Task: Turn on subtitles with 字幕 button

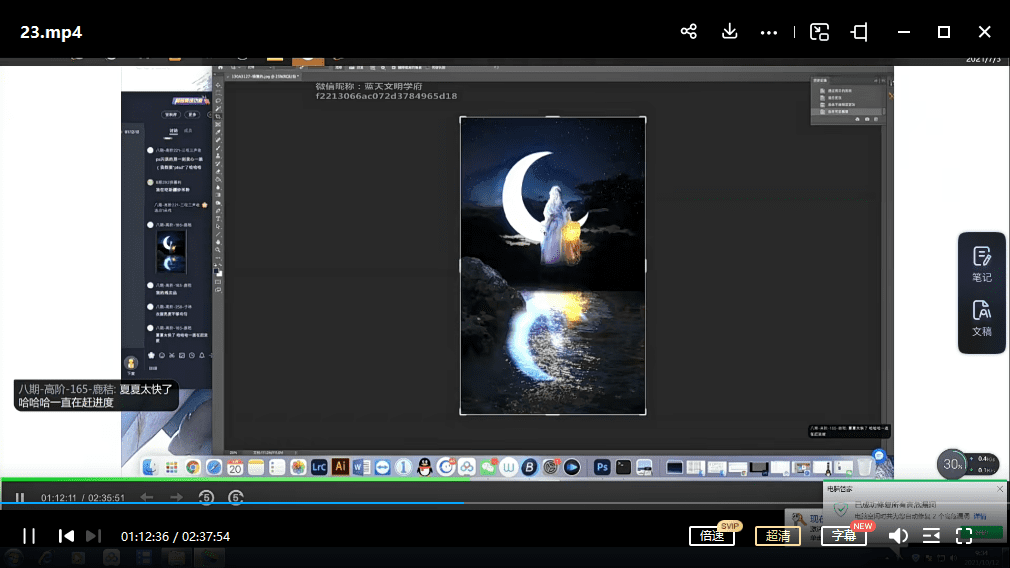Action: point(843,536)
